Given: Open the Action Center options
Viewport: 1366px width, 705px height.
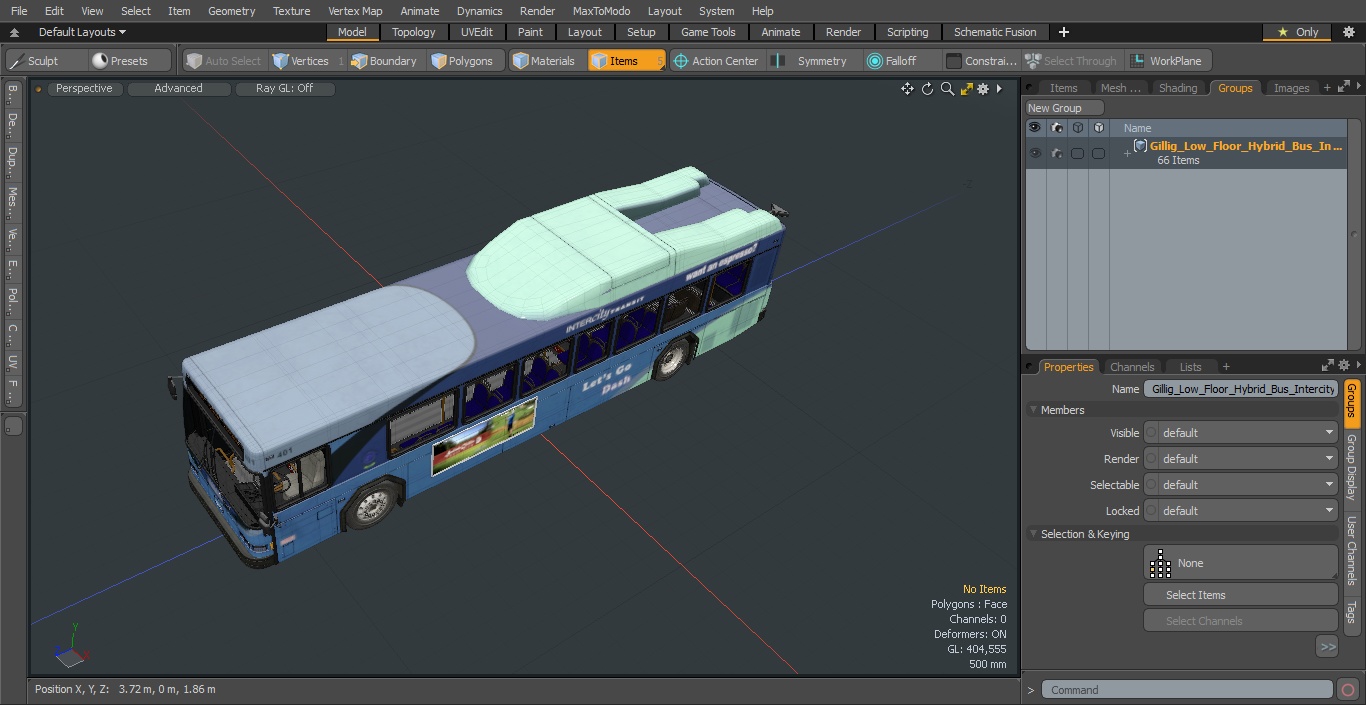Looking at the screenshot, I should click(x=715, y=61).
